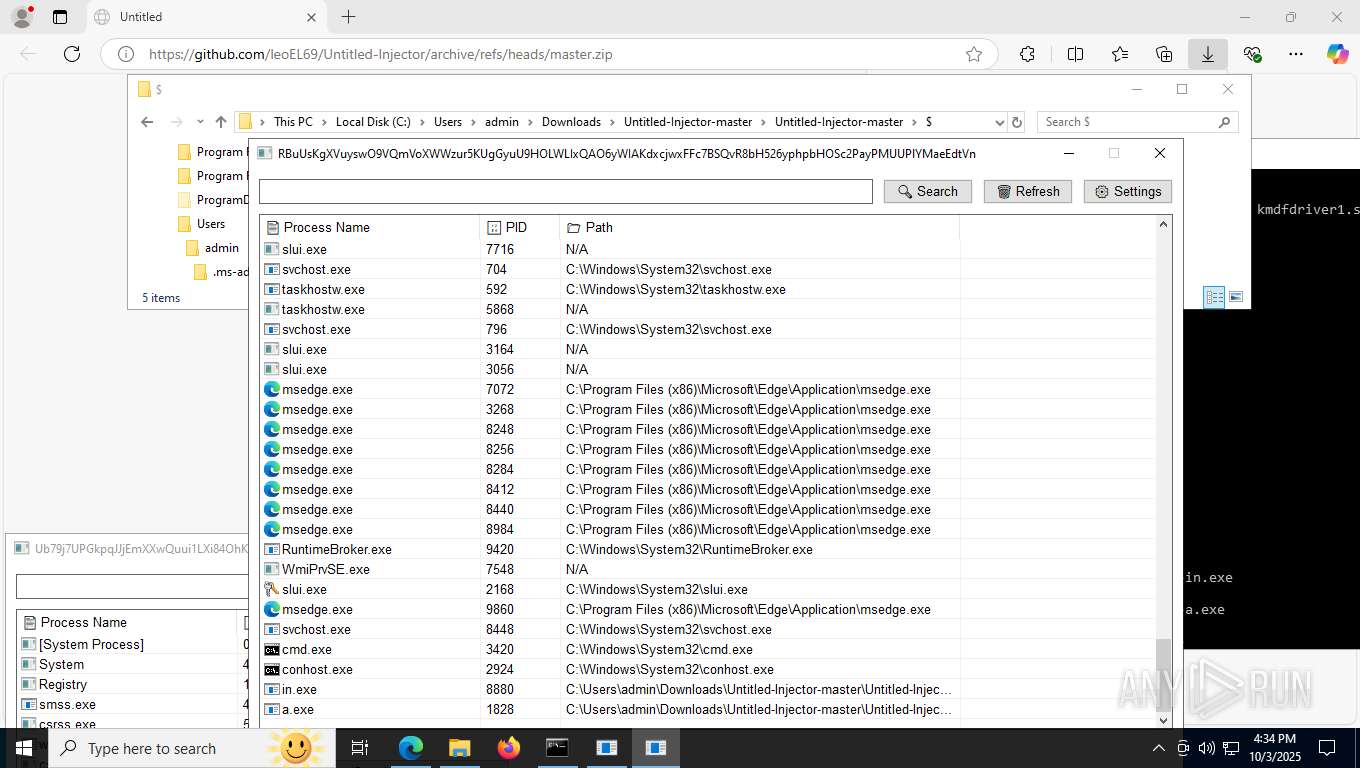Add page to favorites star icon

pos(974,54)
